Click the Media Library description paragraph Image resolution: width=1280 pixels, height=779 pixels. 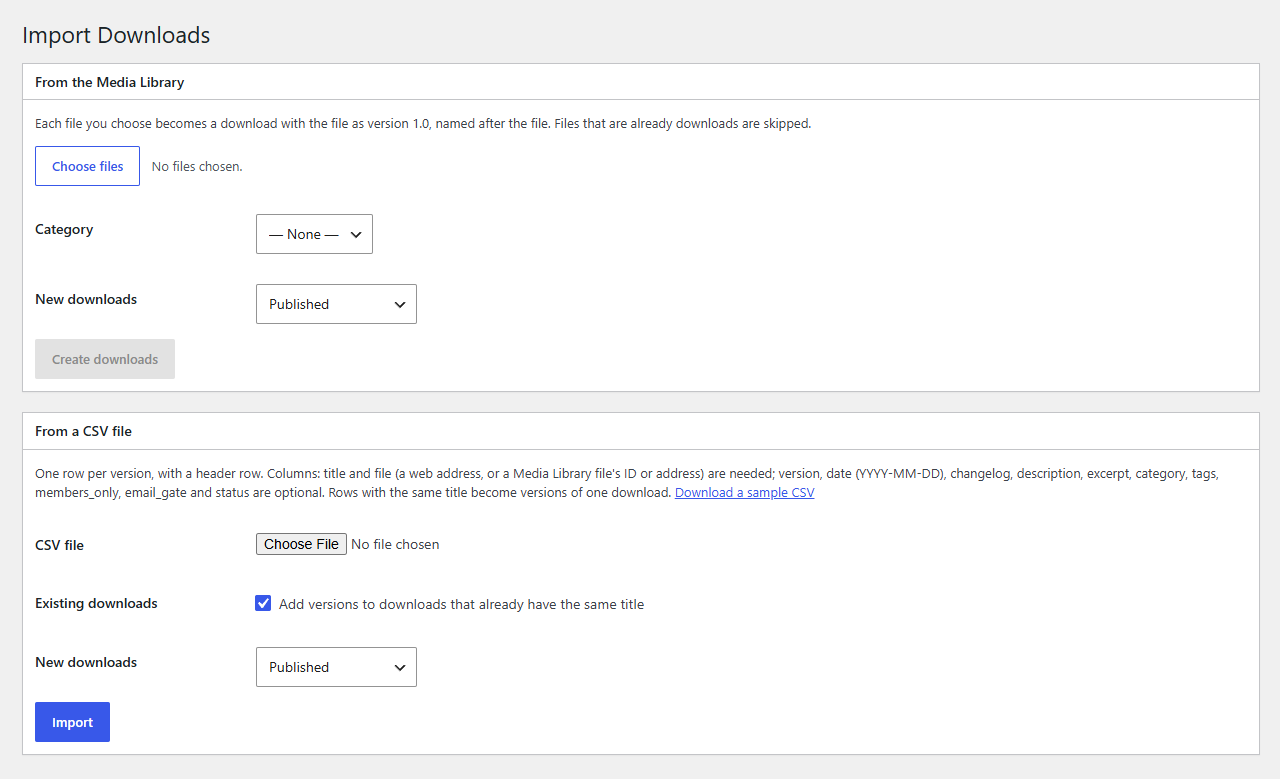pyautogui.click(x=423, y=124)
